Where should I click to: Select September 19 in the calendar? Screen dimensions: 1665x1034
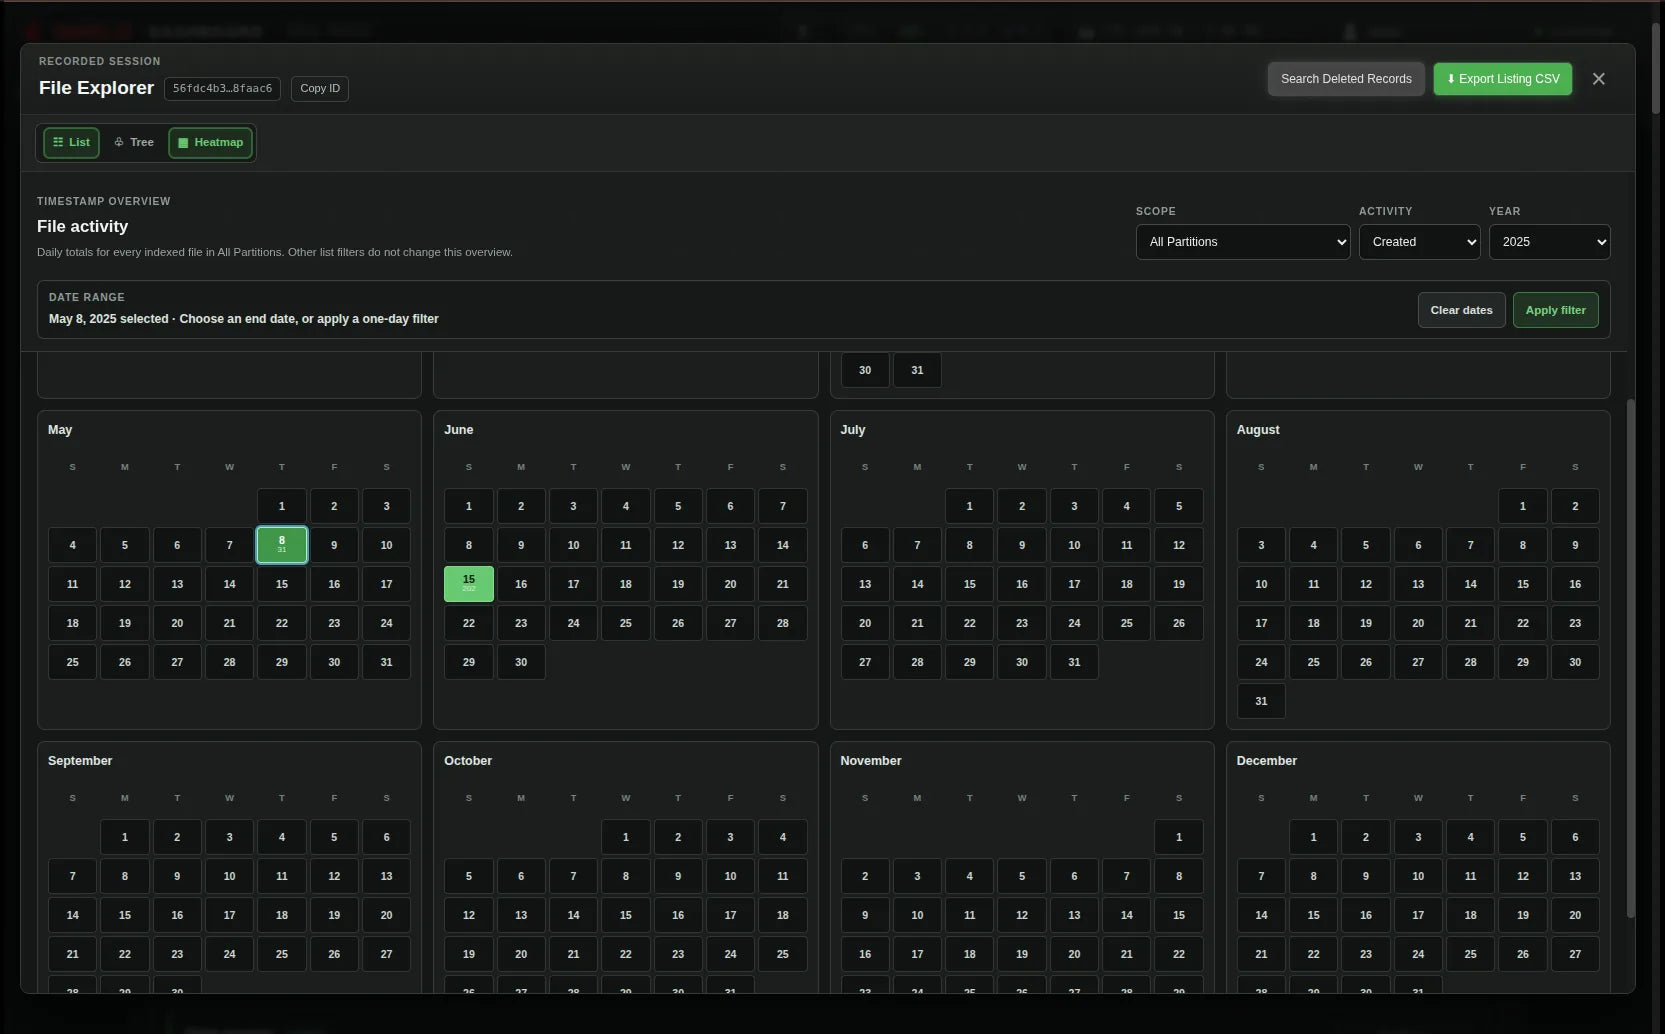pyautogui.click(x=334, y=915)
